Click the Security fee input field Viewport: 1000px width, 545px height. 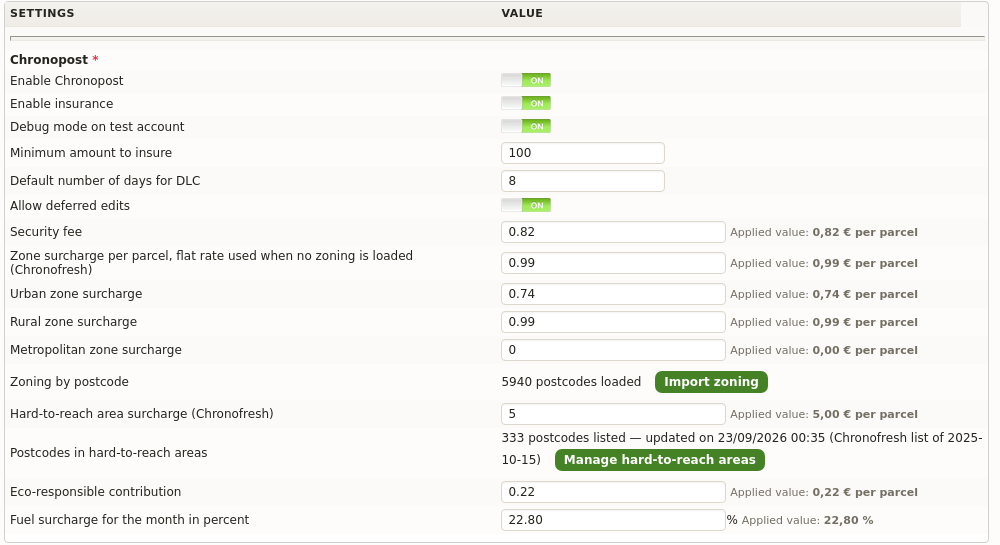(x=613, y=232)
